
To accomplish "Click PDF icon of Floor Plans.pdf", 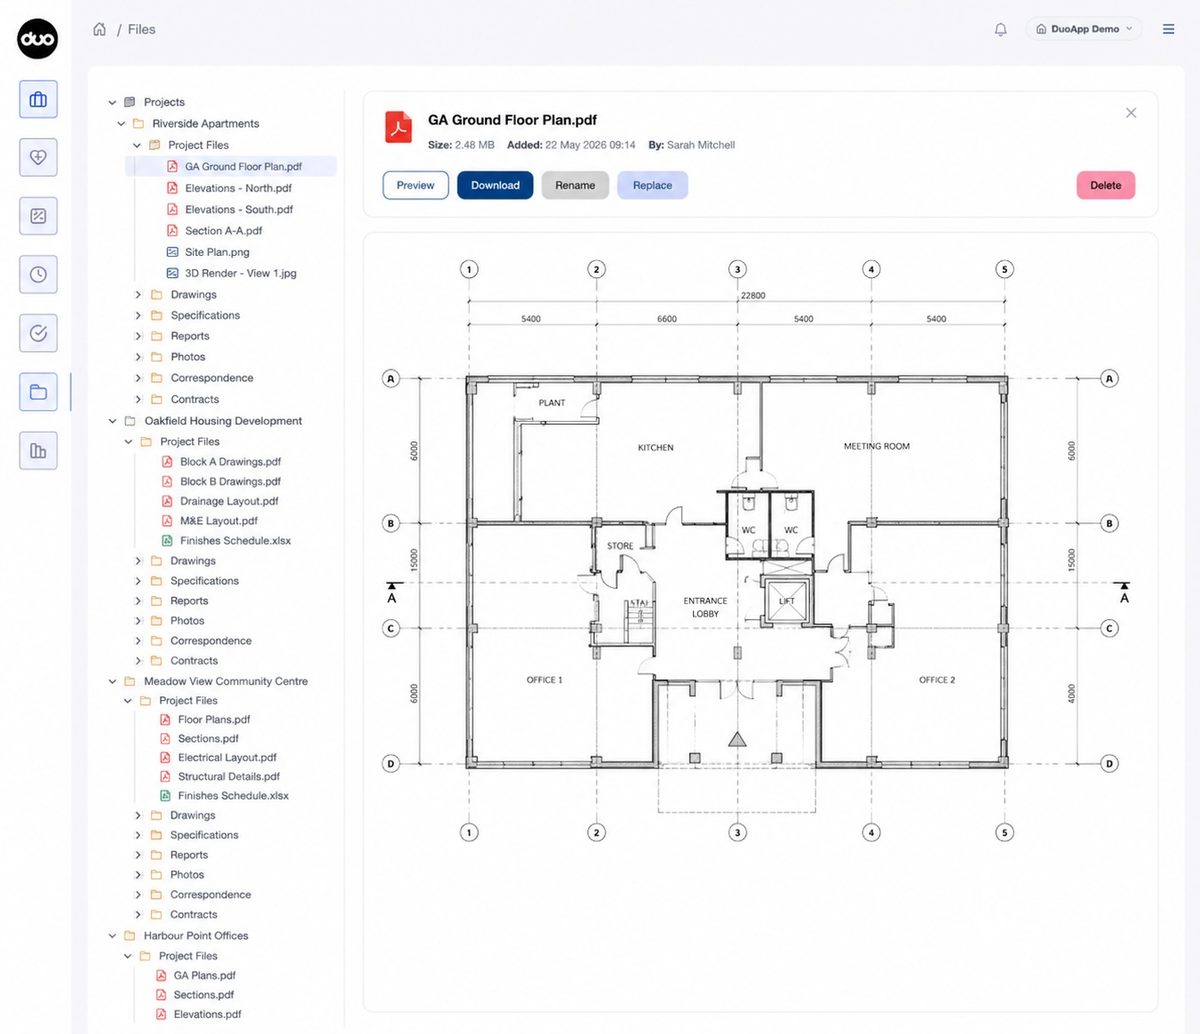I will pos(165,720).
